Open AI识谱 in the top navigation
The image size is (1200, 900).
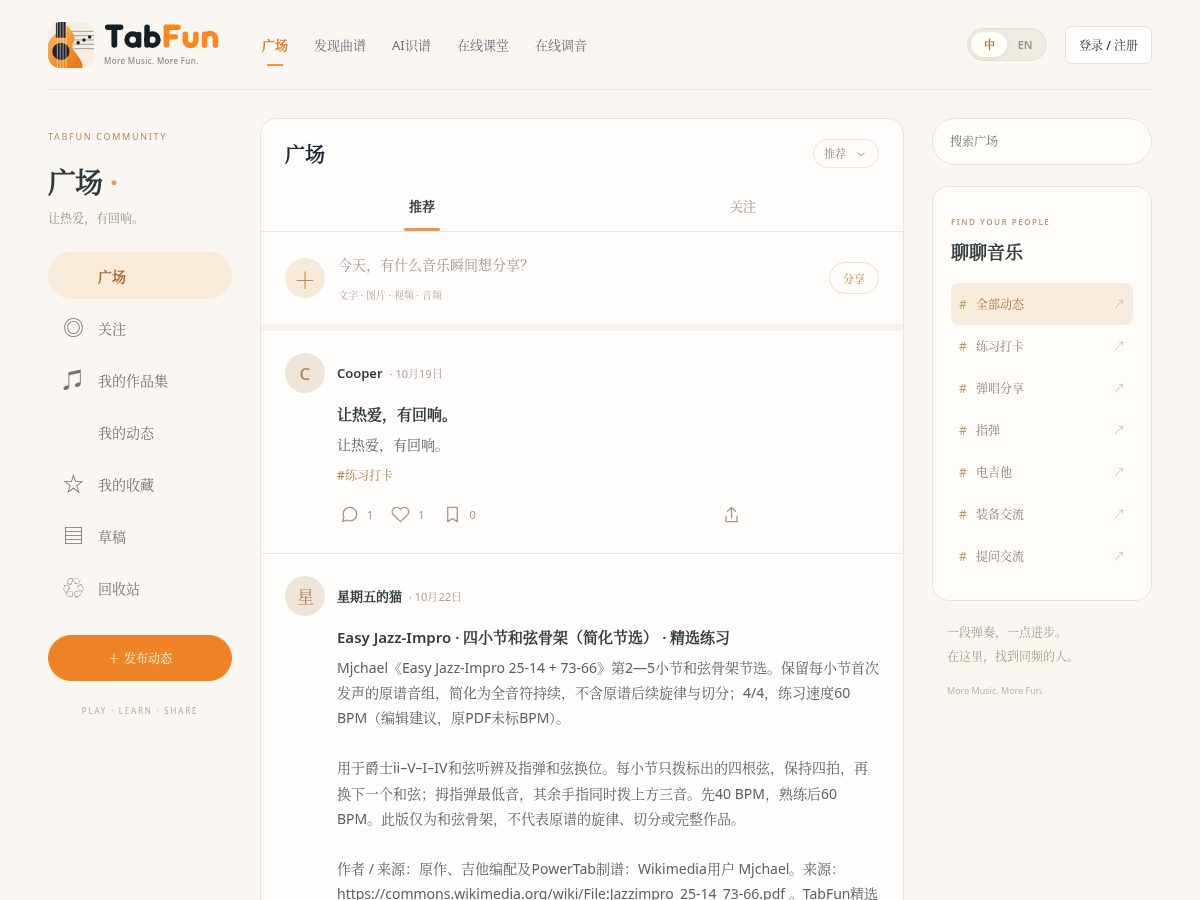coord(411,45)
